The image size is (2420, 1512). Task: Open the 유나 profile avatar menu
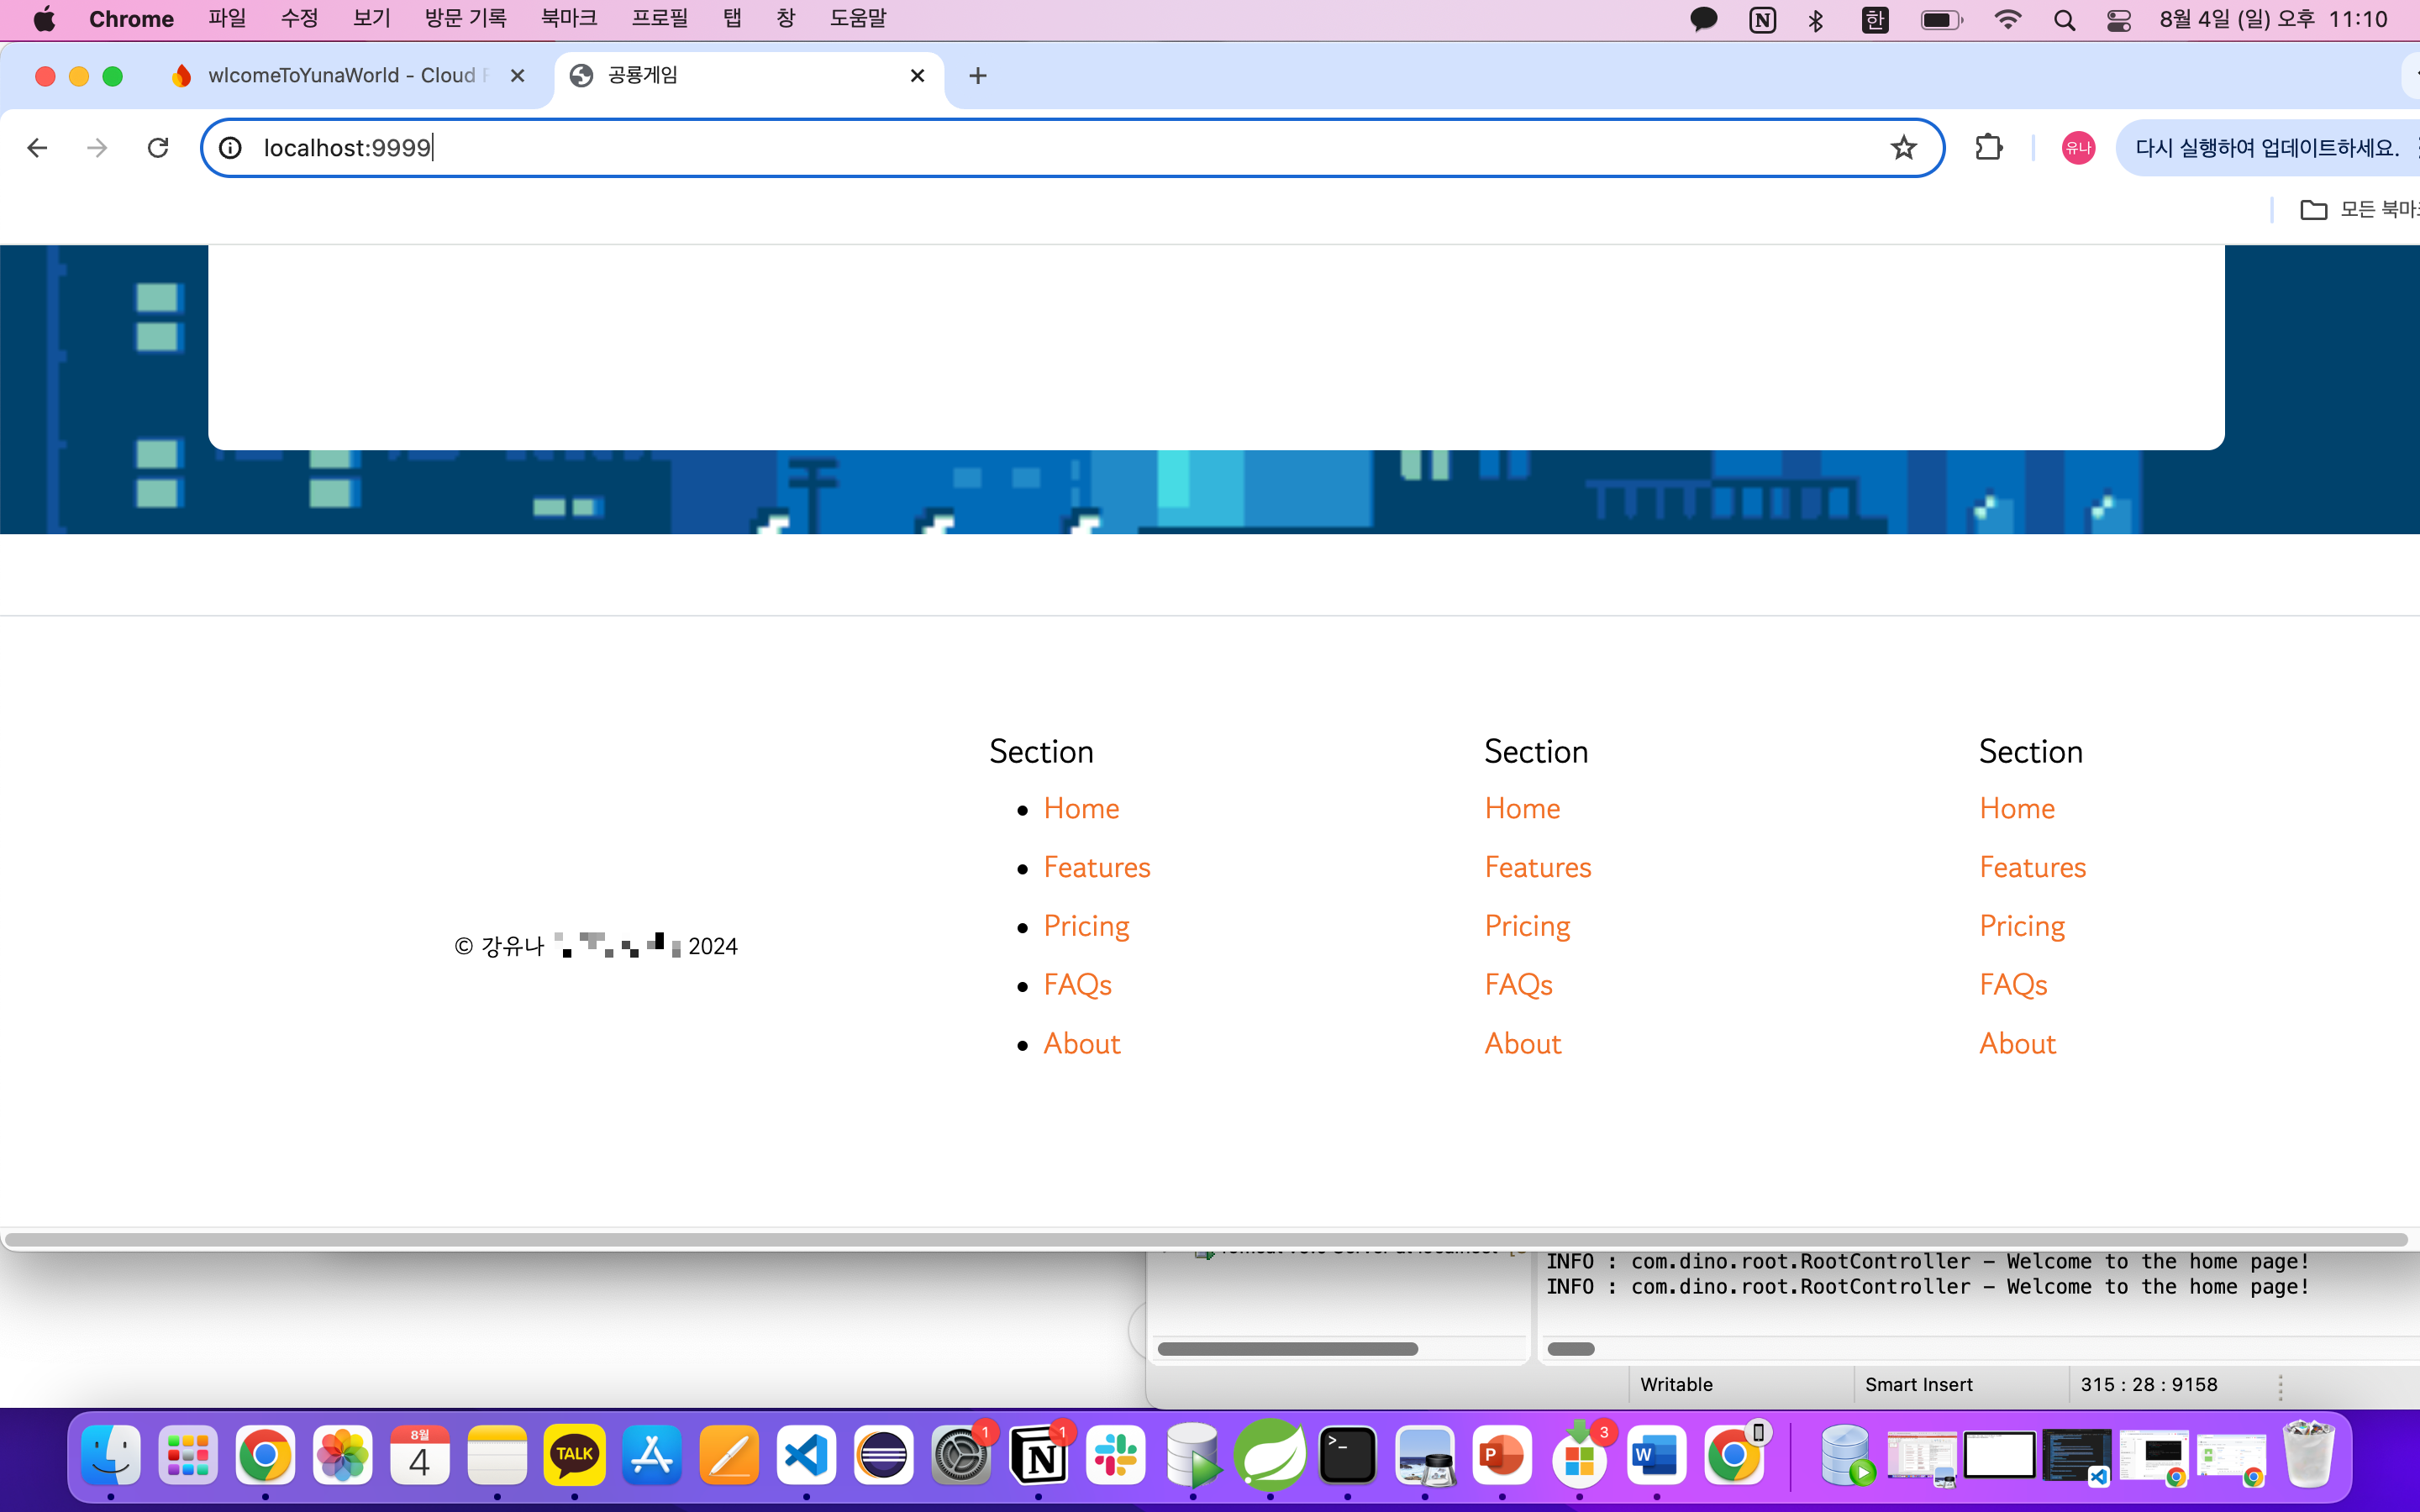[x=2078, y=148]
